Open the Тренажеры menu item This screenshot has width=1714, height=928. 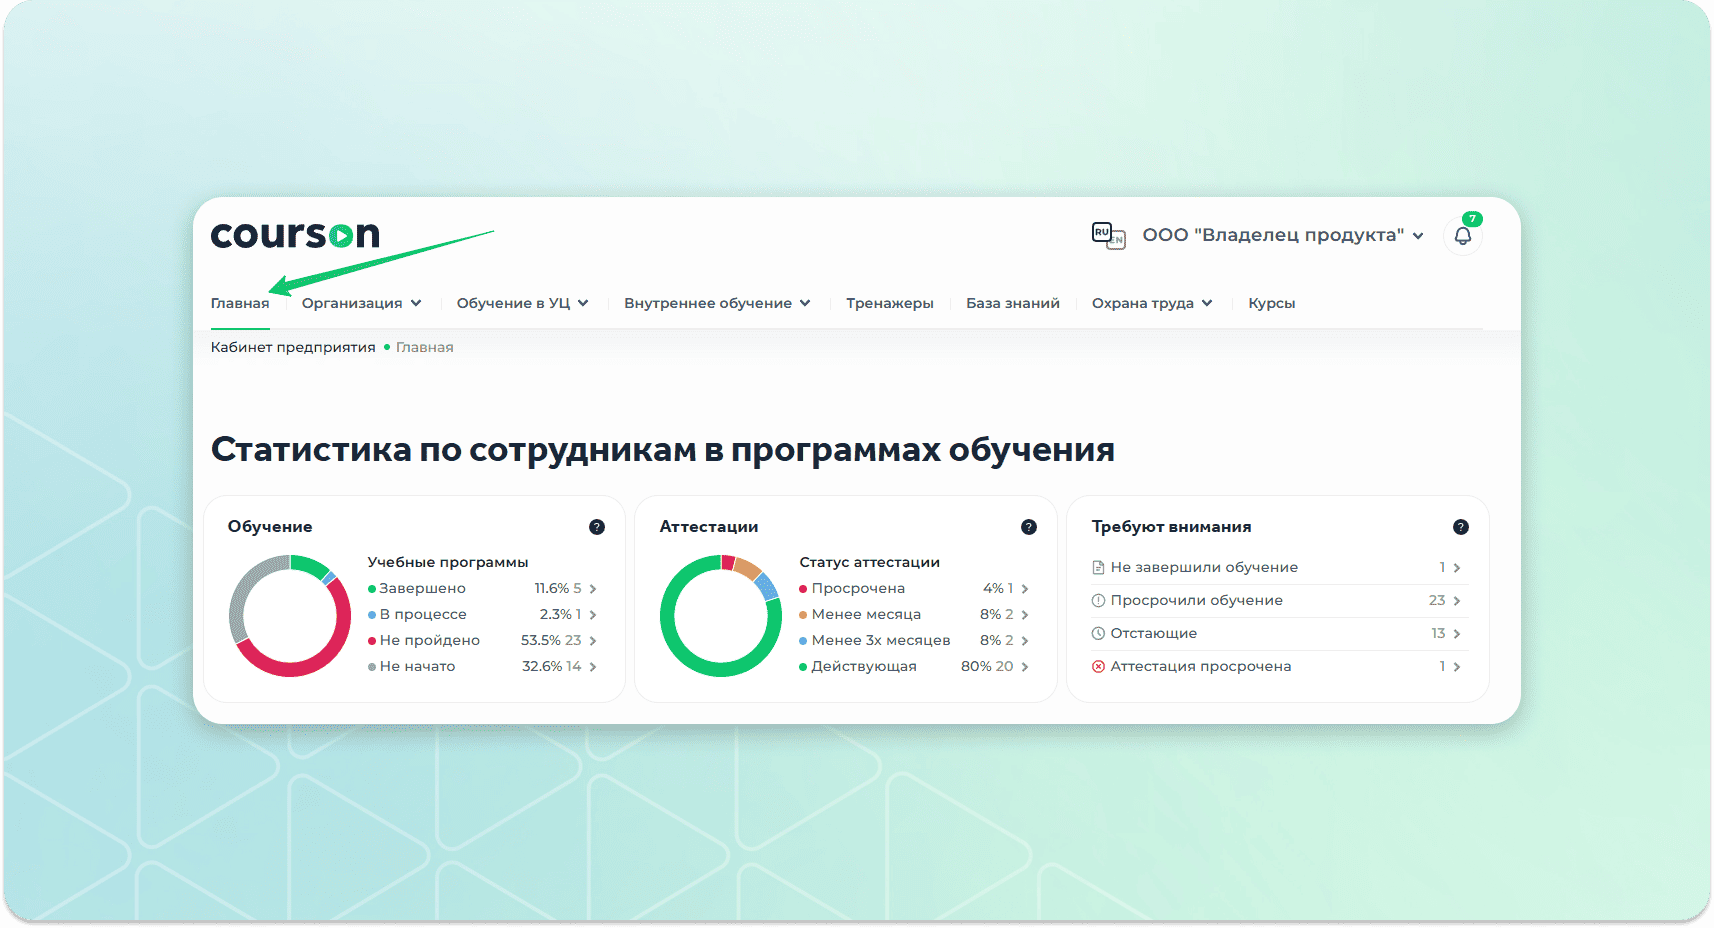[x=889, y=303]
